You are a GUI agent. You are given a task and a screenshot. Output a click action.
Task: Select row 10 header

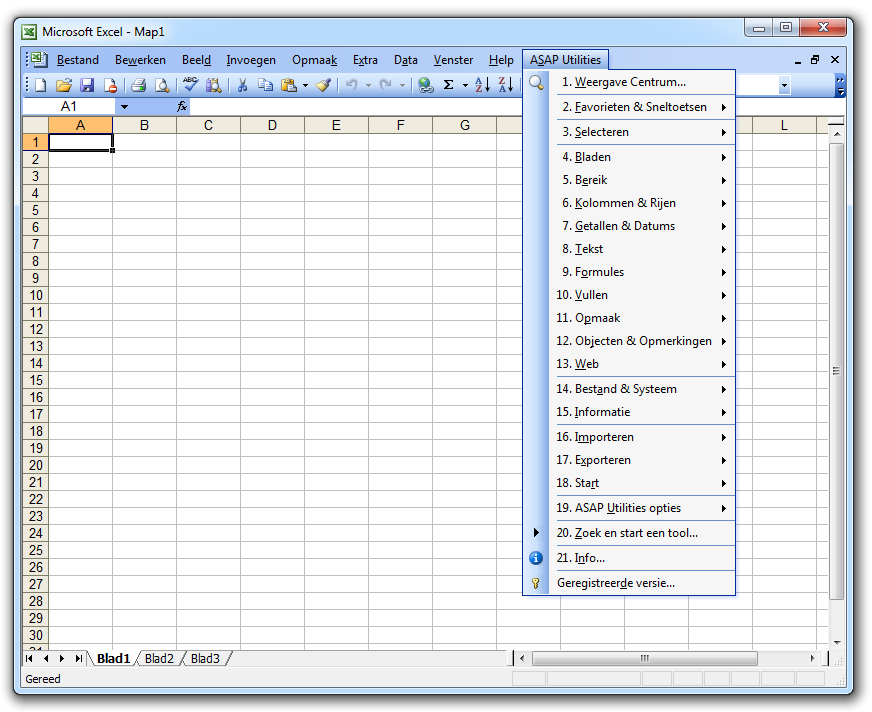36,295
